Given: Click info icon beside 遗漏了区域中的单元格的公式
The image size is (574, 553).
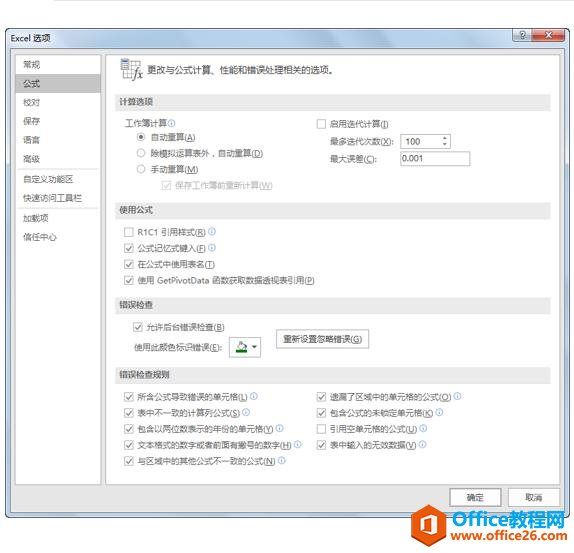Looking at the screenshot, I should [458, 396].
